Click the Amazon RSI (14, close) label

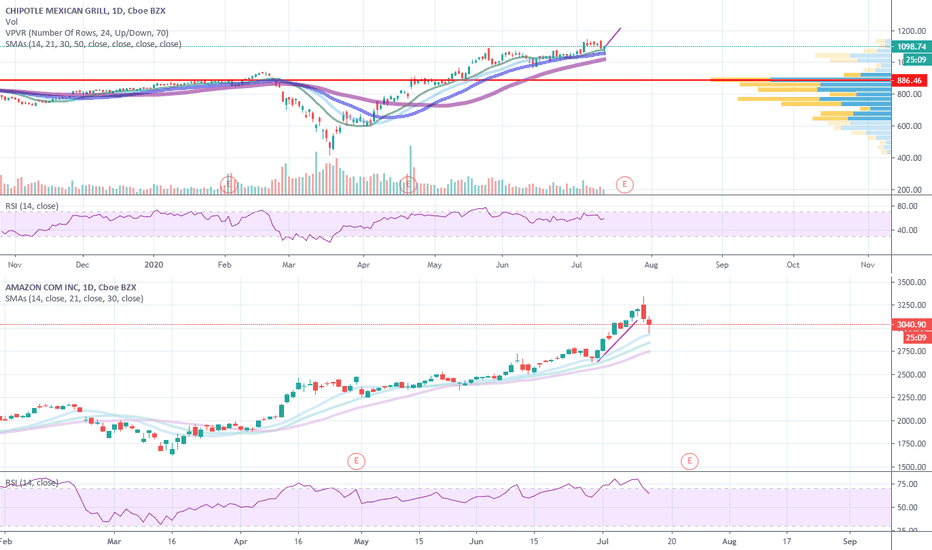click(32, 483)
